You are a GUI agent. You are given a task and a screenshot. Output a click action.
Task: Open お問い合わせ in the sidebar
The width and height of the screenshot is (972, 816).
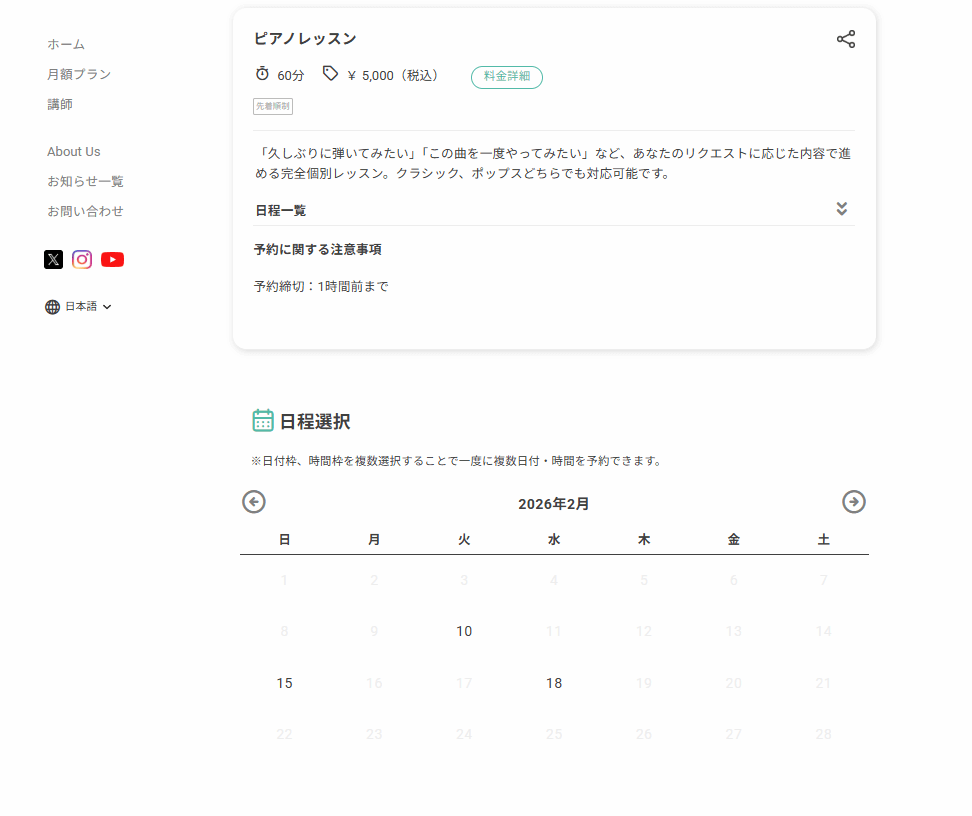point(85,211)
